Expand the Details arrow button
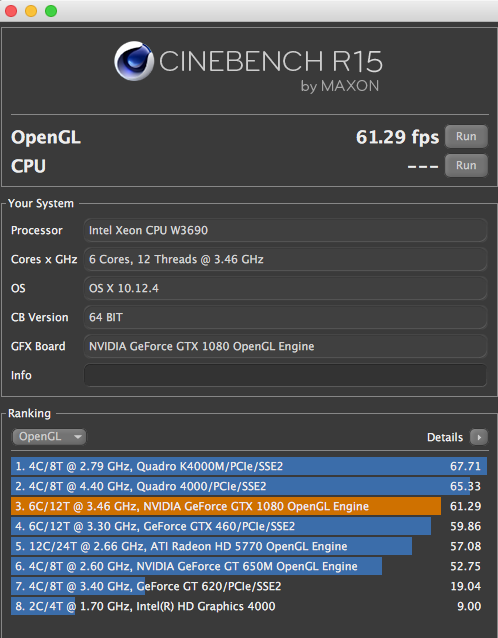The image size is (498, 638). point(479,437)
